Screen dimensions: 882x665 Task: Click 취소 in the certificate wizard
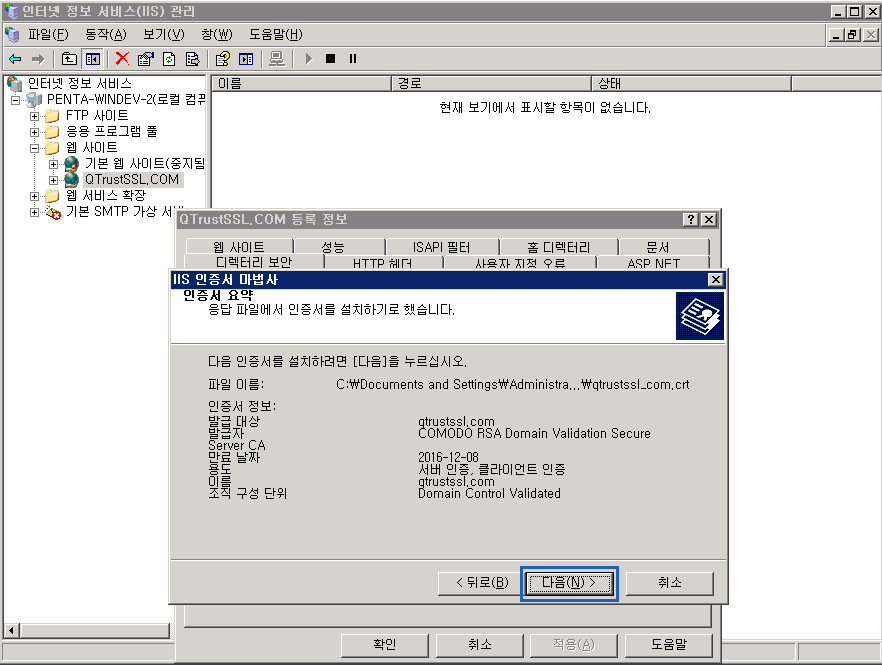coord(669,583)
